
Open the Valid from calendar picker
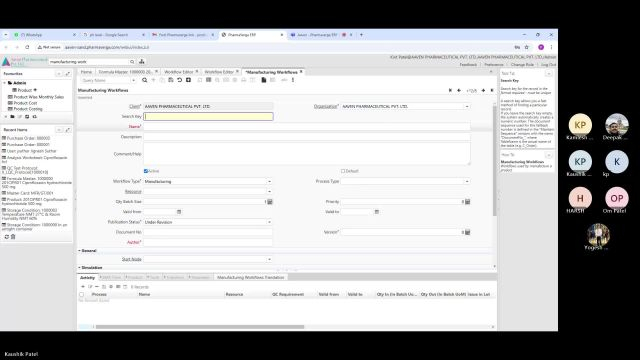[x=179, y=212]
